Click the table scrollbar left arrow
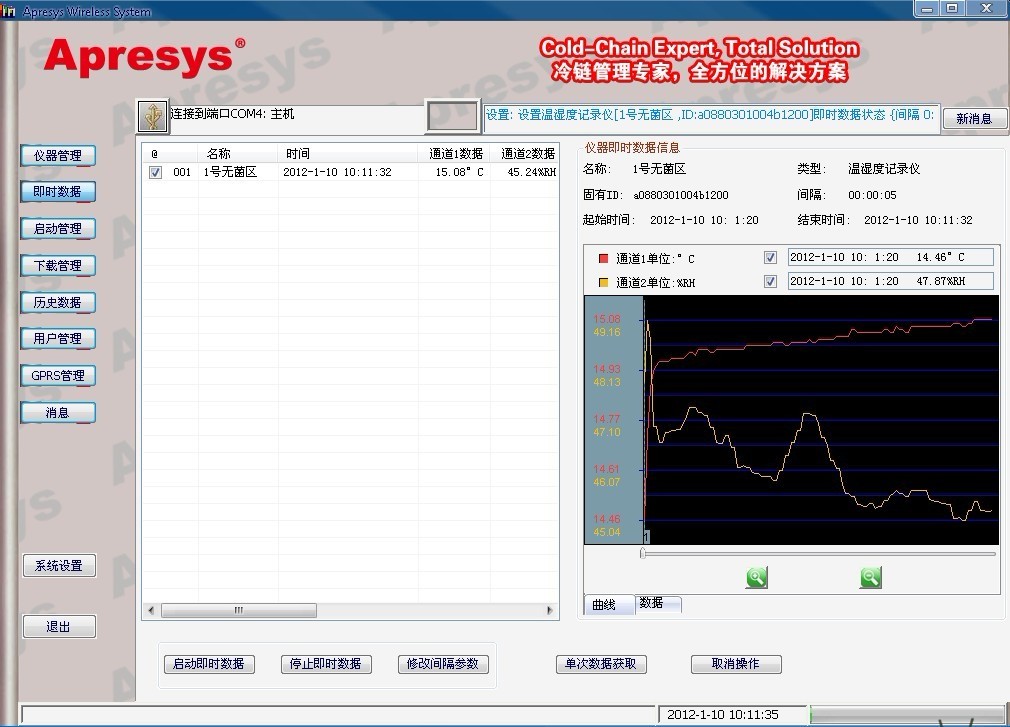This screenshot has width=1010, height=727. pyautogui.click(x=151, y=610)
